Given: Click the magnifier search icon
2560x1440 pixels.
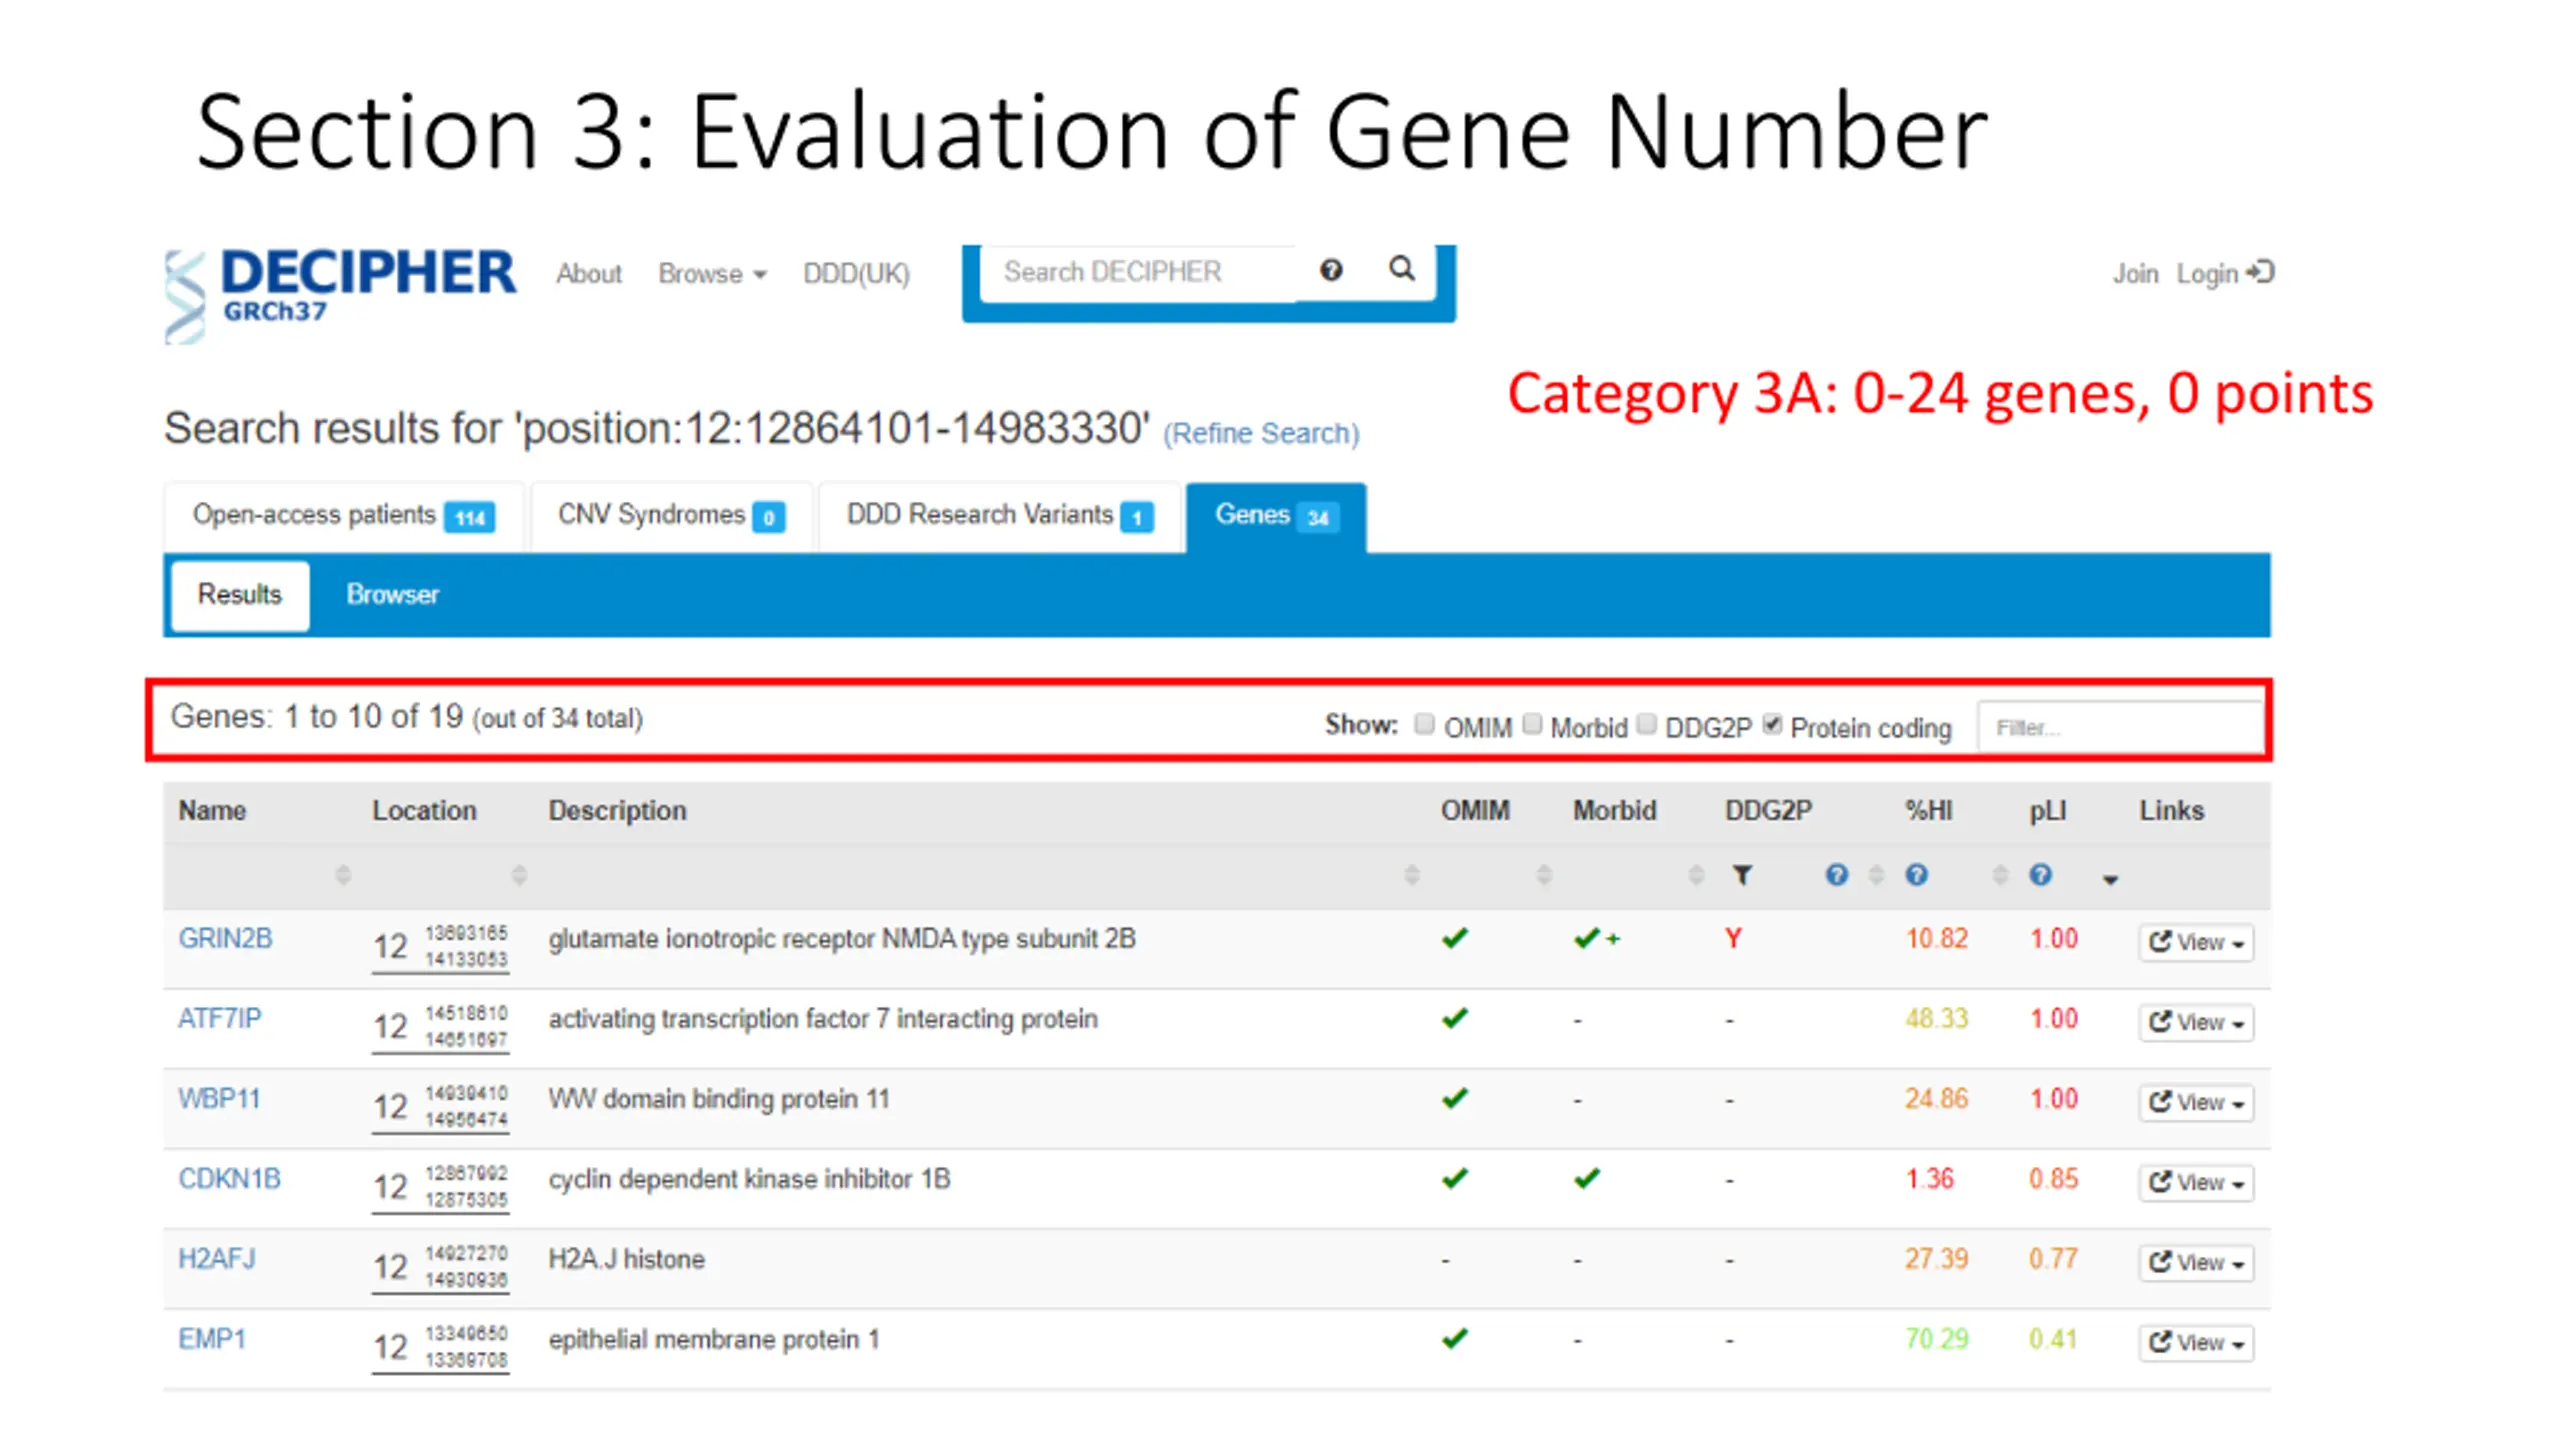Looking at the screenshot, I should (x=1402, y=269).
